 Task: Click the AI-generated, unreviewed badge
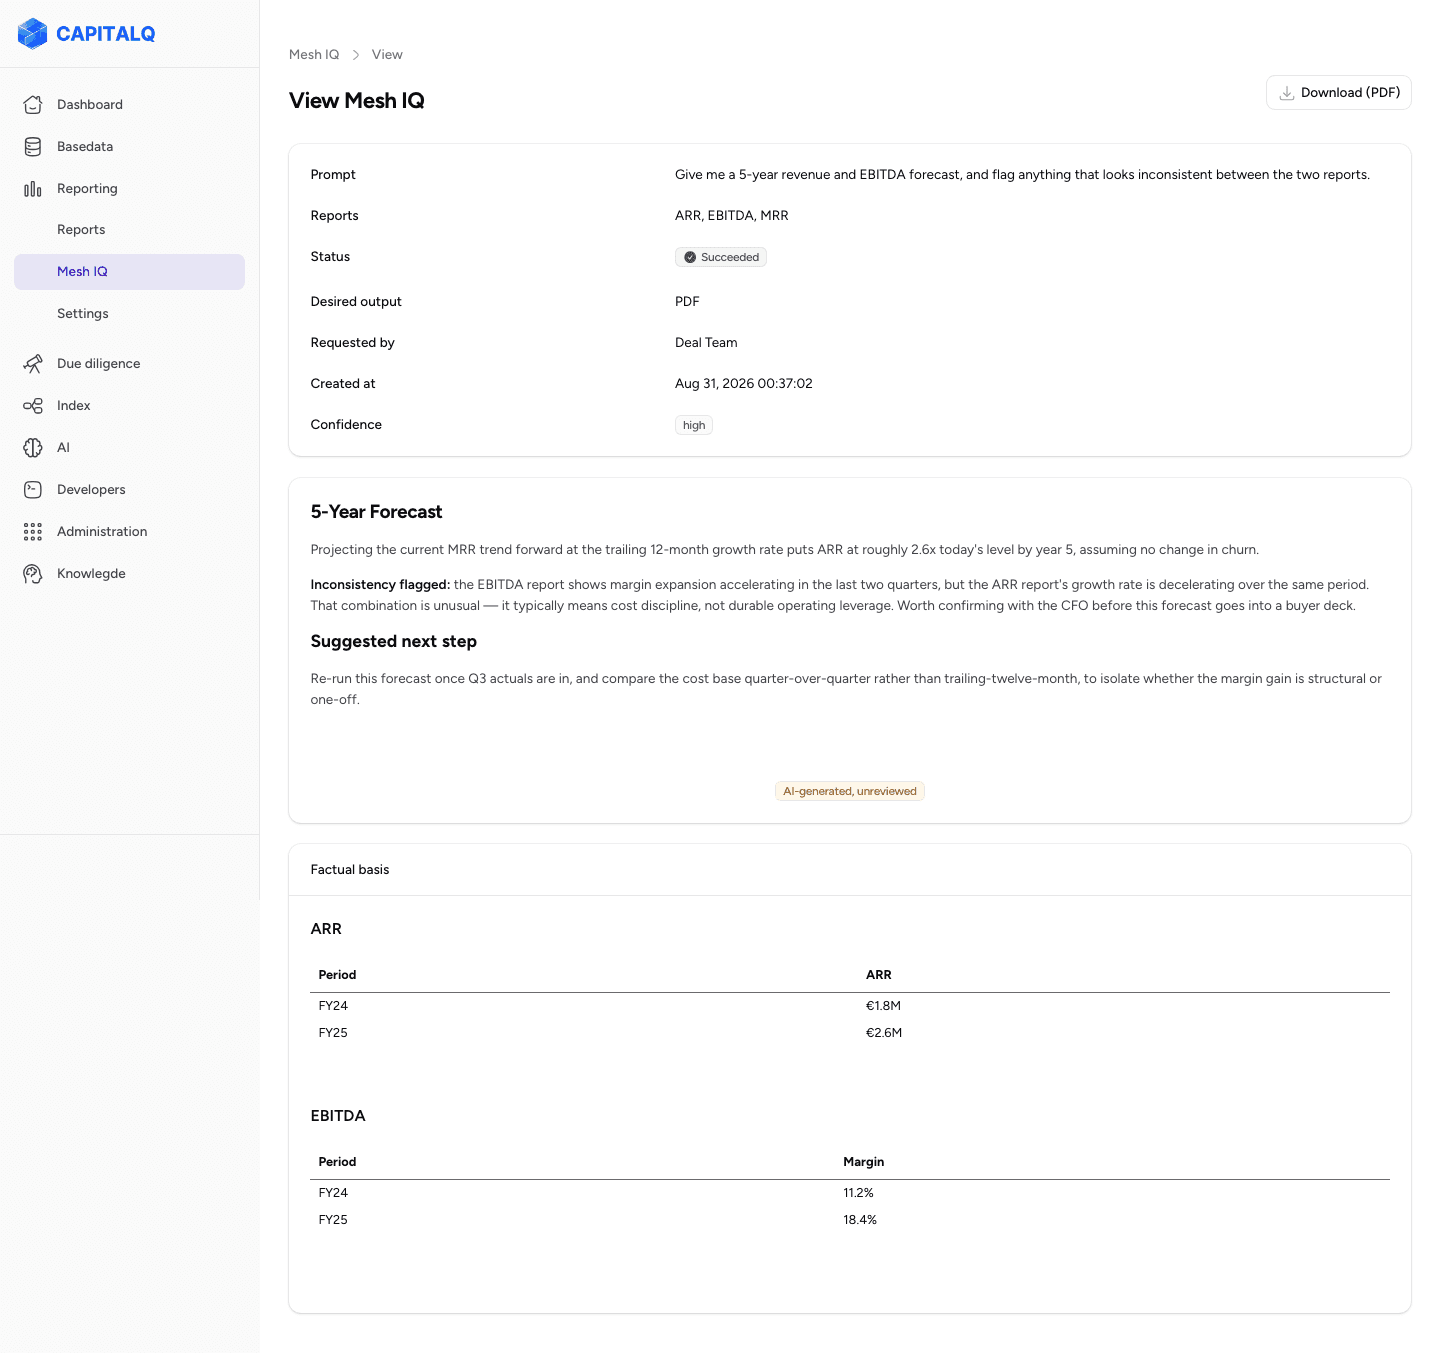click(850, 791)
